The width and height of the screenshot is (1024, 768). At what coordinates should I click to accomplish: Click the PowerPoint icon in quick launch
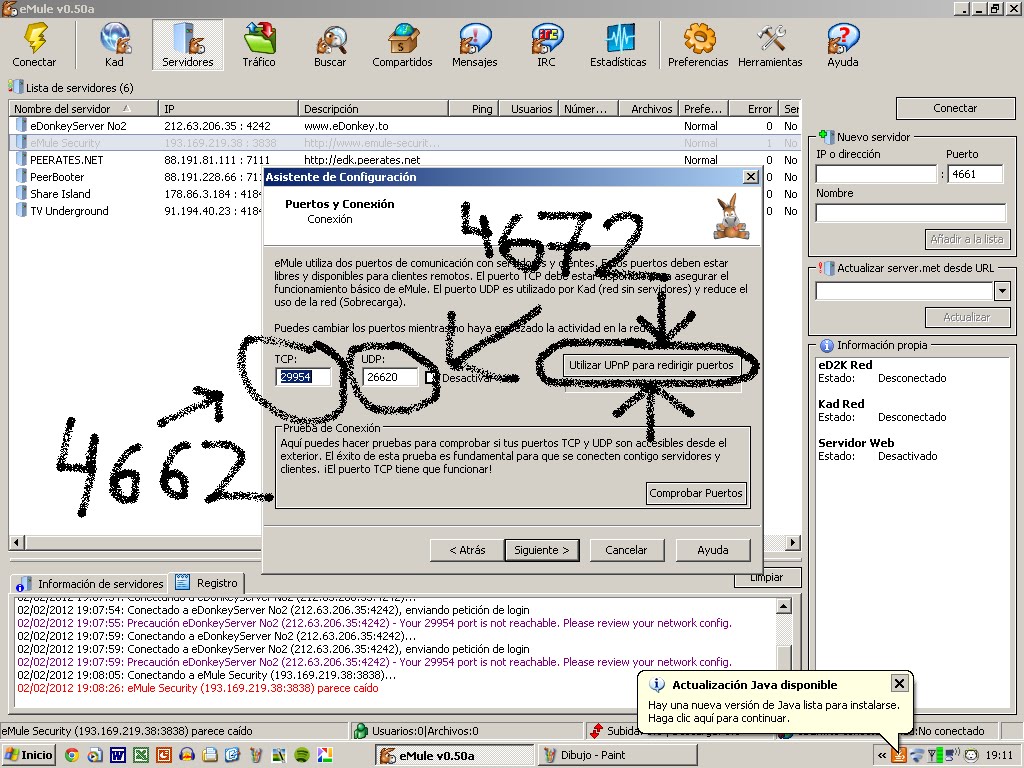[x=163, y=755]
